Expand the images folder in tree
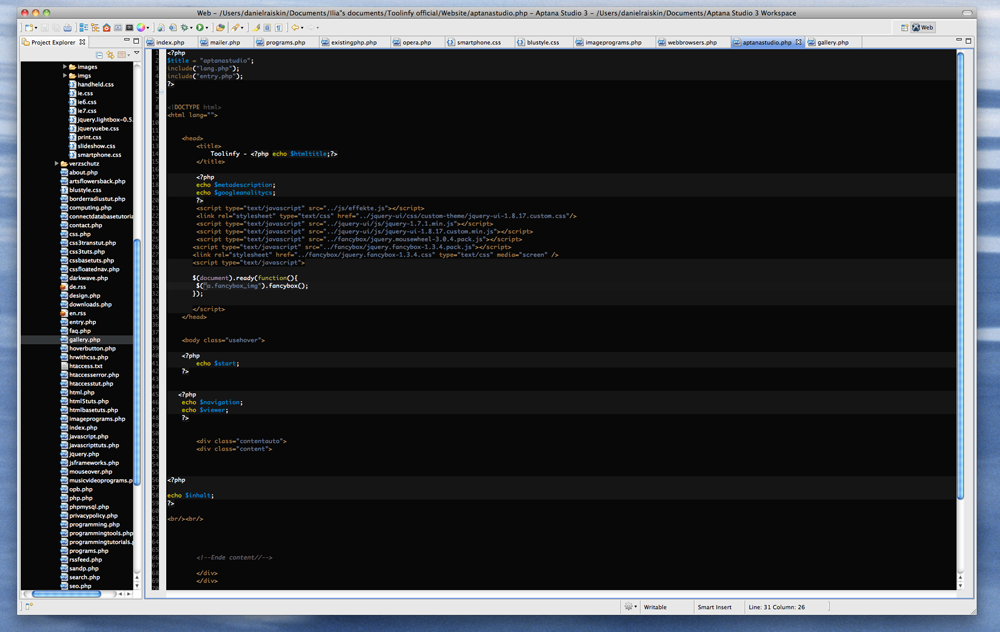The image size is (1000, 632). pos(65,67)
